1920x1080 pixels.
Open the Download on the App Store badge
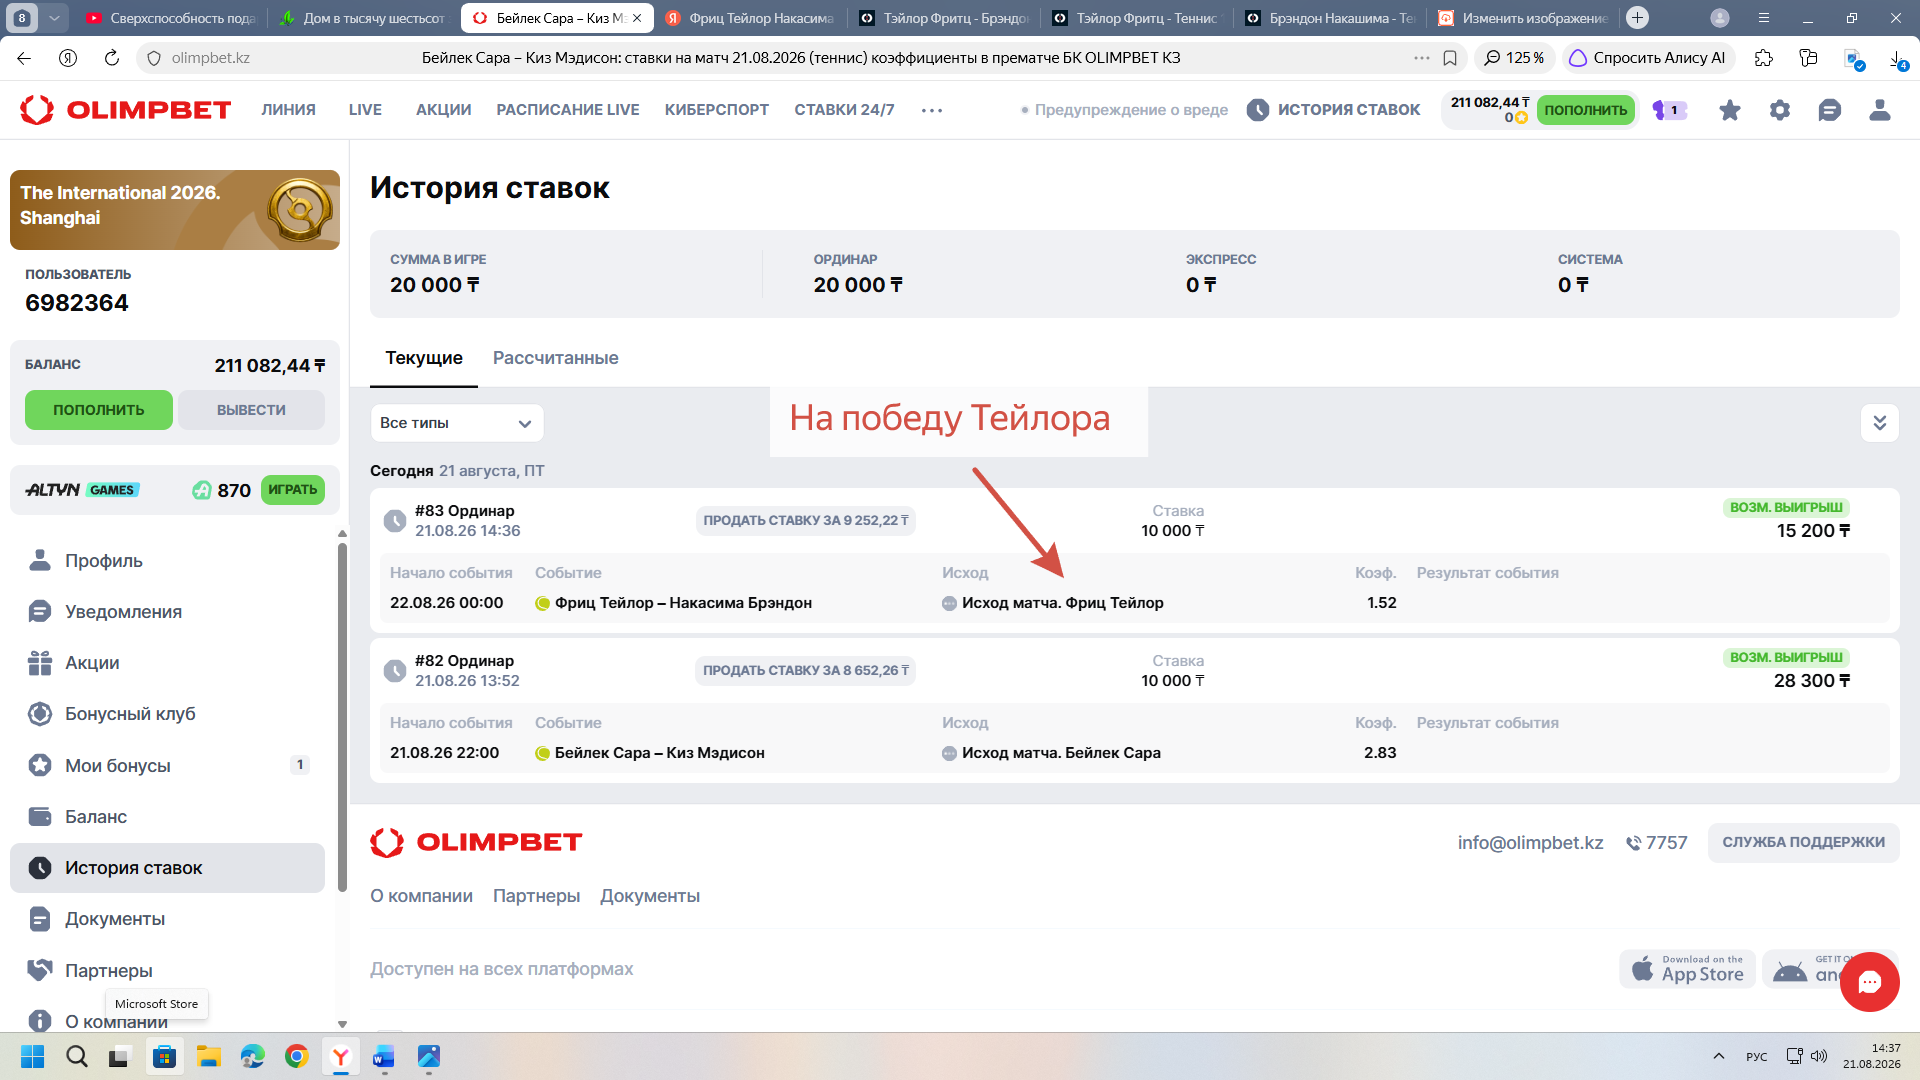1688,969
